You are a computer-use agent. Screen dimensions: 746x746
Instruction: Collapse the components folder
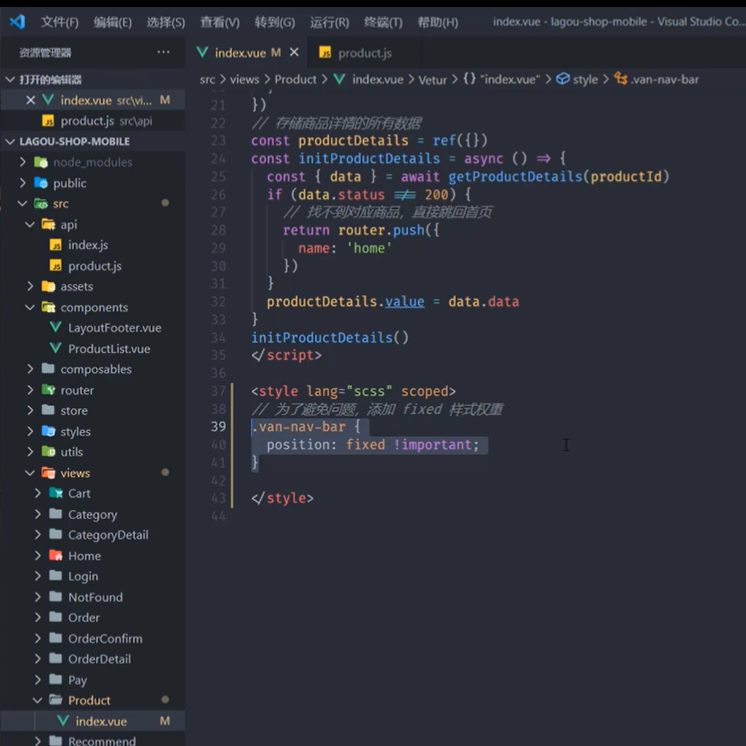[93, 307]
